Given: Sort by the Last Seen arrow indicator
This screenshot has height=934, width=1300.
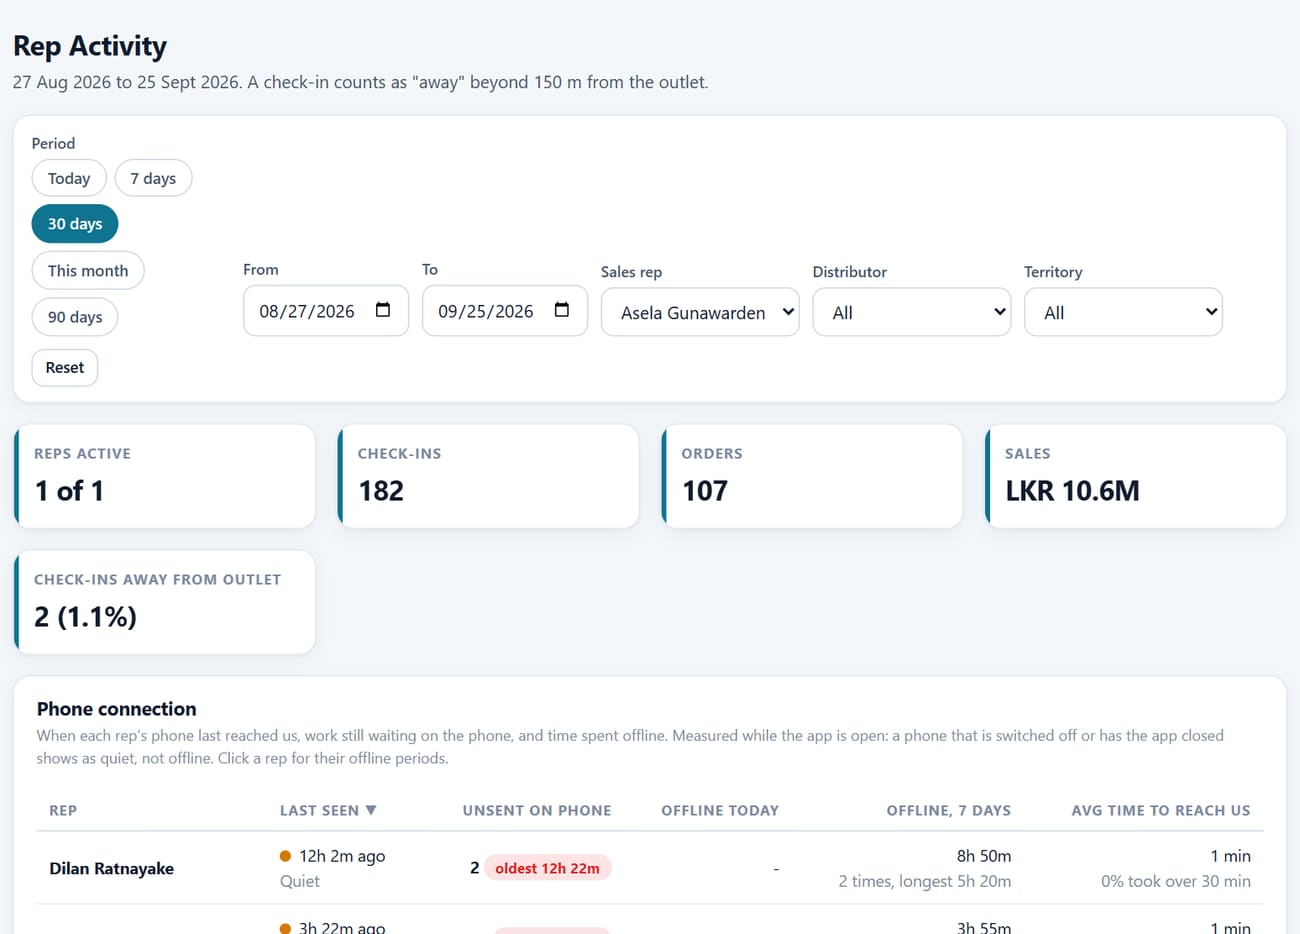Looking at the screenshot, I should (371, 810).
